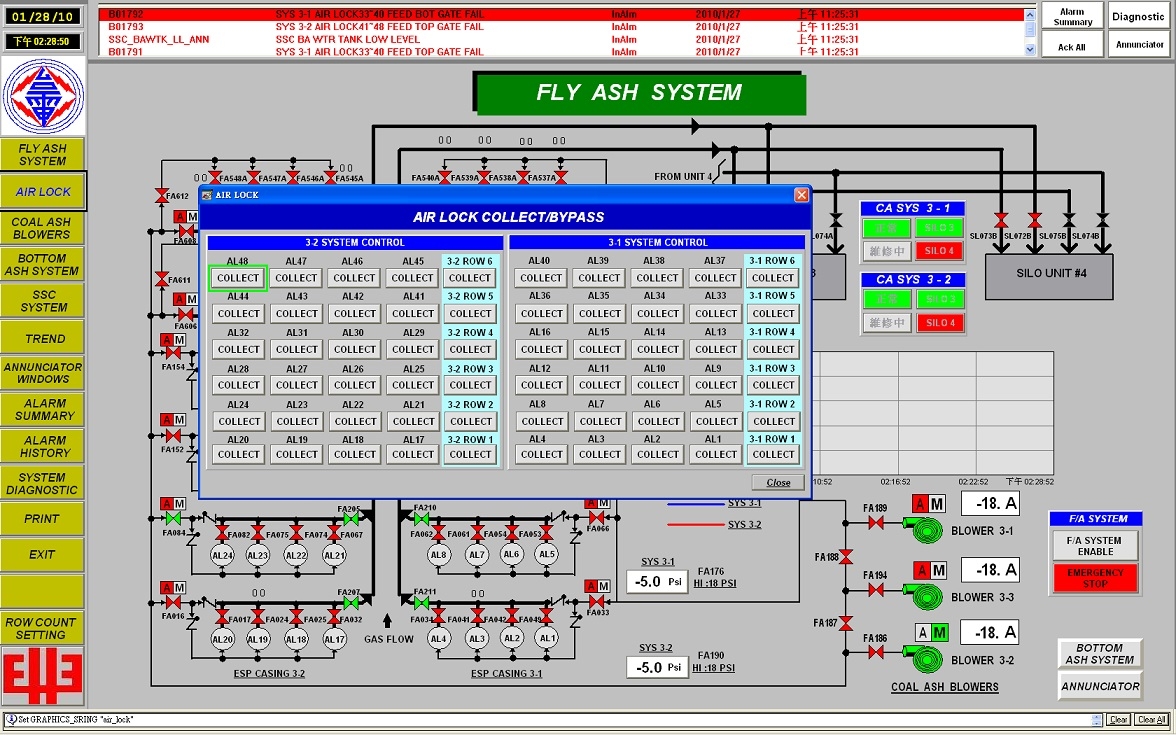
Task: Click SYS 3-1 pressure value -5.0 Psi
Action: (x=657, y=581)
